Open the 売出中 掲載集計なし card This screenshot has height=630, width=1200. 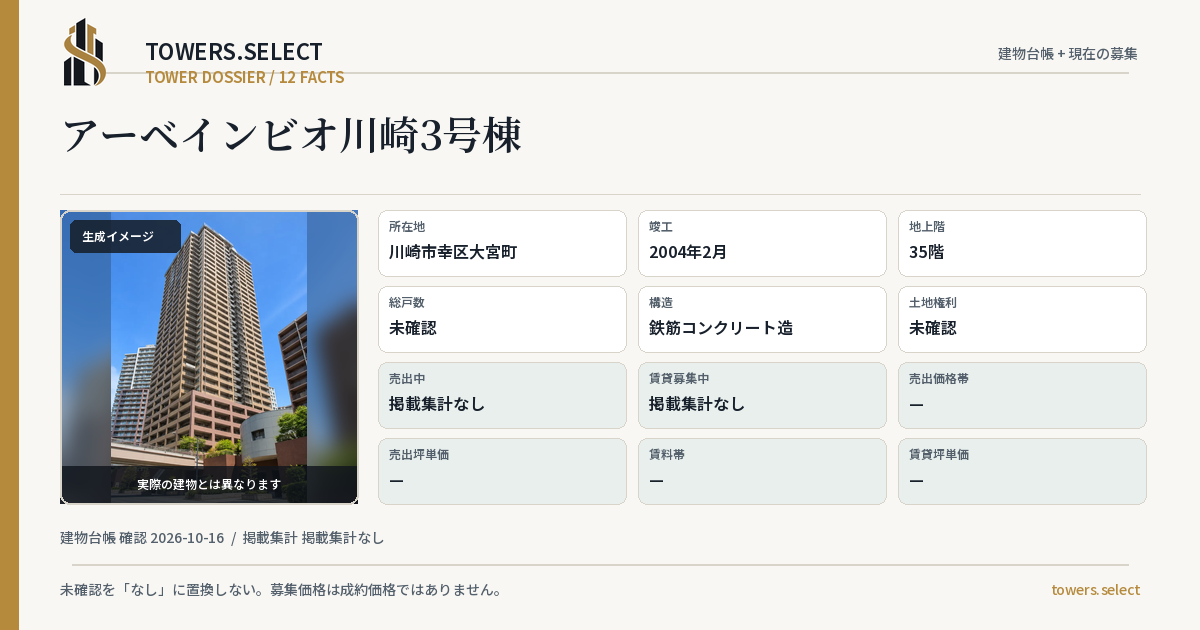502,395
